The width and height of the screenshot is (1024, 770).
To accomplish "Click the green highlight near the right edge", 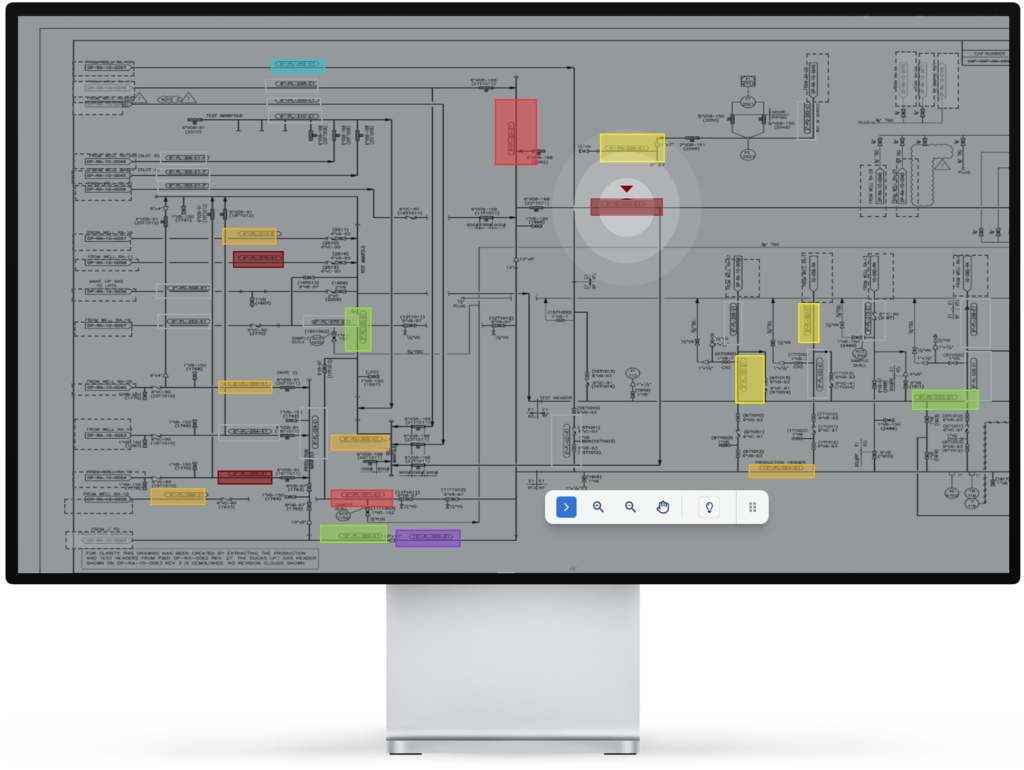I will (x=945, y=399).
